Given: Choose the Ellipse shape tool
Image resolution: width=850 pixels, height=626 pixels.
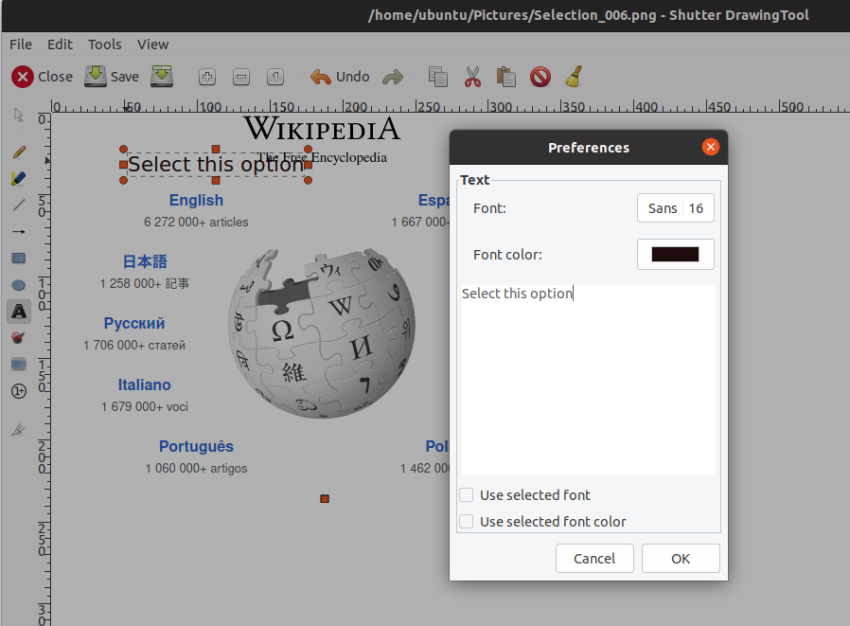Looking at the screenshot, I should 18,285.
